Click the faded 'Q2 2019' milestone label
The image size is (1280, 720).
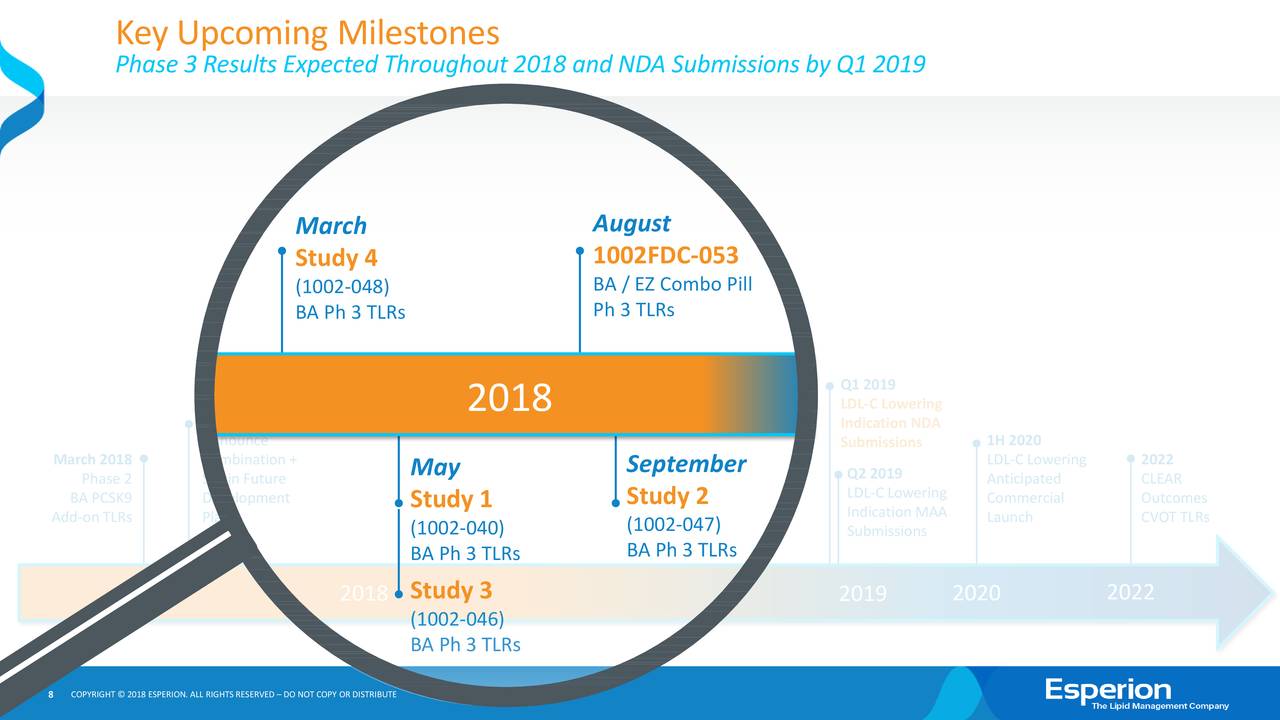[x=874, y=473]
